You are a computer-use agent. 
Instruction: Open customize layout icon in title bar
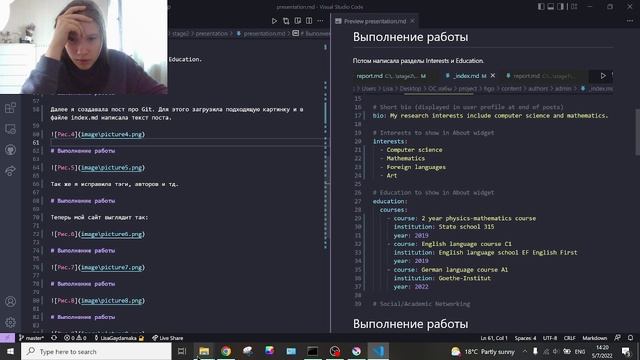[574, 7]
